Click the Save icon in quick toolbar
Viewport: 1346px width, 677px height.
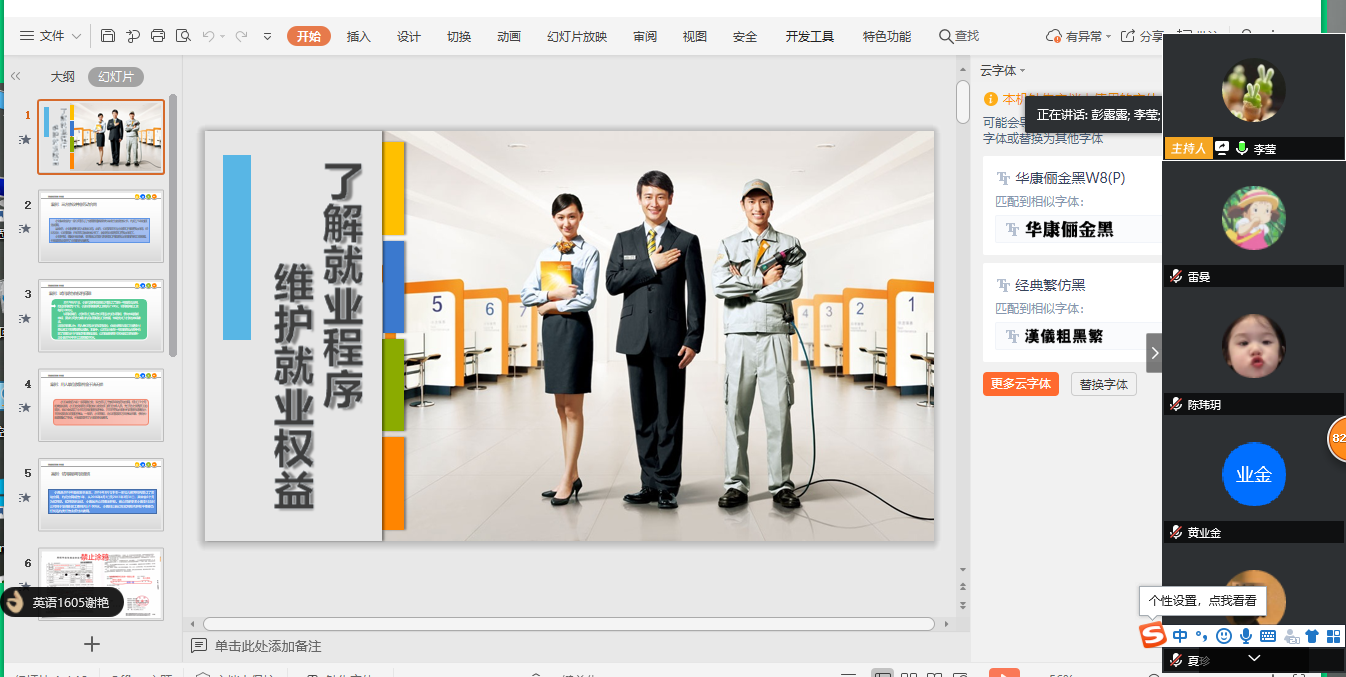click(108, 36)
